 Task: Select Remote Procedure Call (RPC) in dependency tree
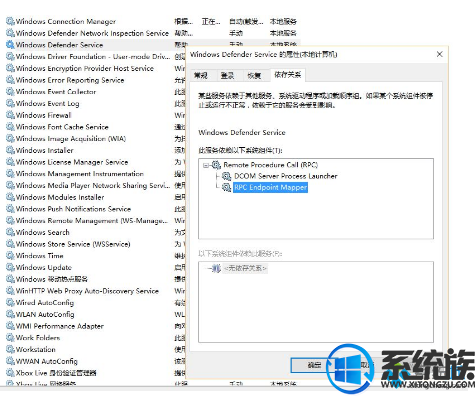270,165
